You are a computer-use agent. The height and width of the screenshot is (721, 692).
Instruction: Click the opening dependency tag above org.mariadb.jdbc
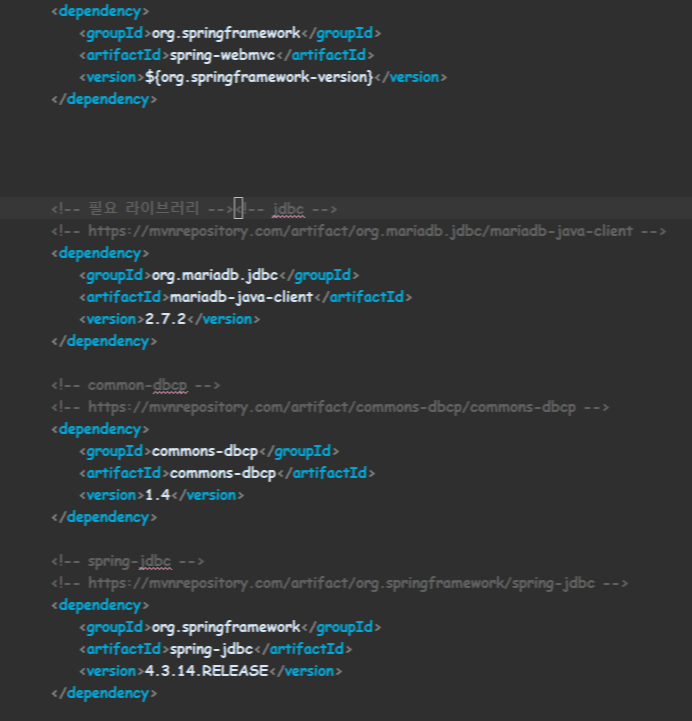(x=100, y=253)
